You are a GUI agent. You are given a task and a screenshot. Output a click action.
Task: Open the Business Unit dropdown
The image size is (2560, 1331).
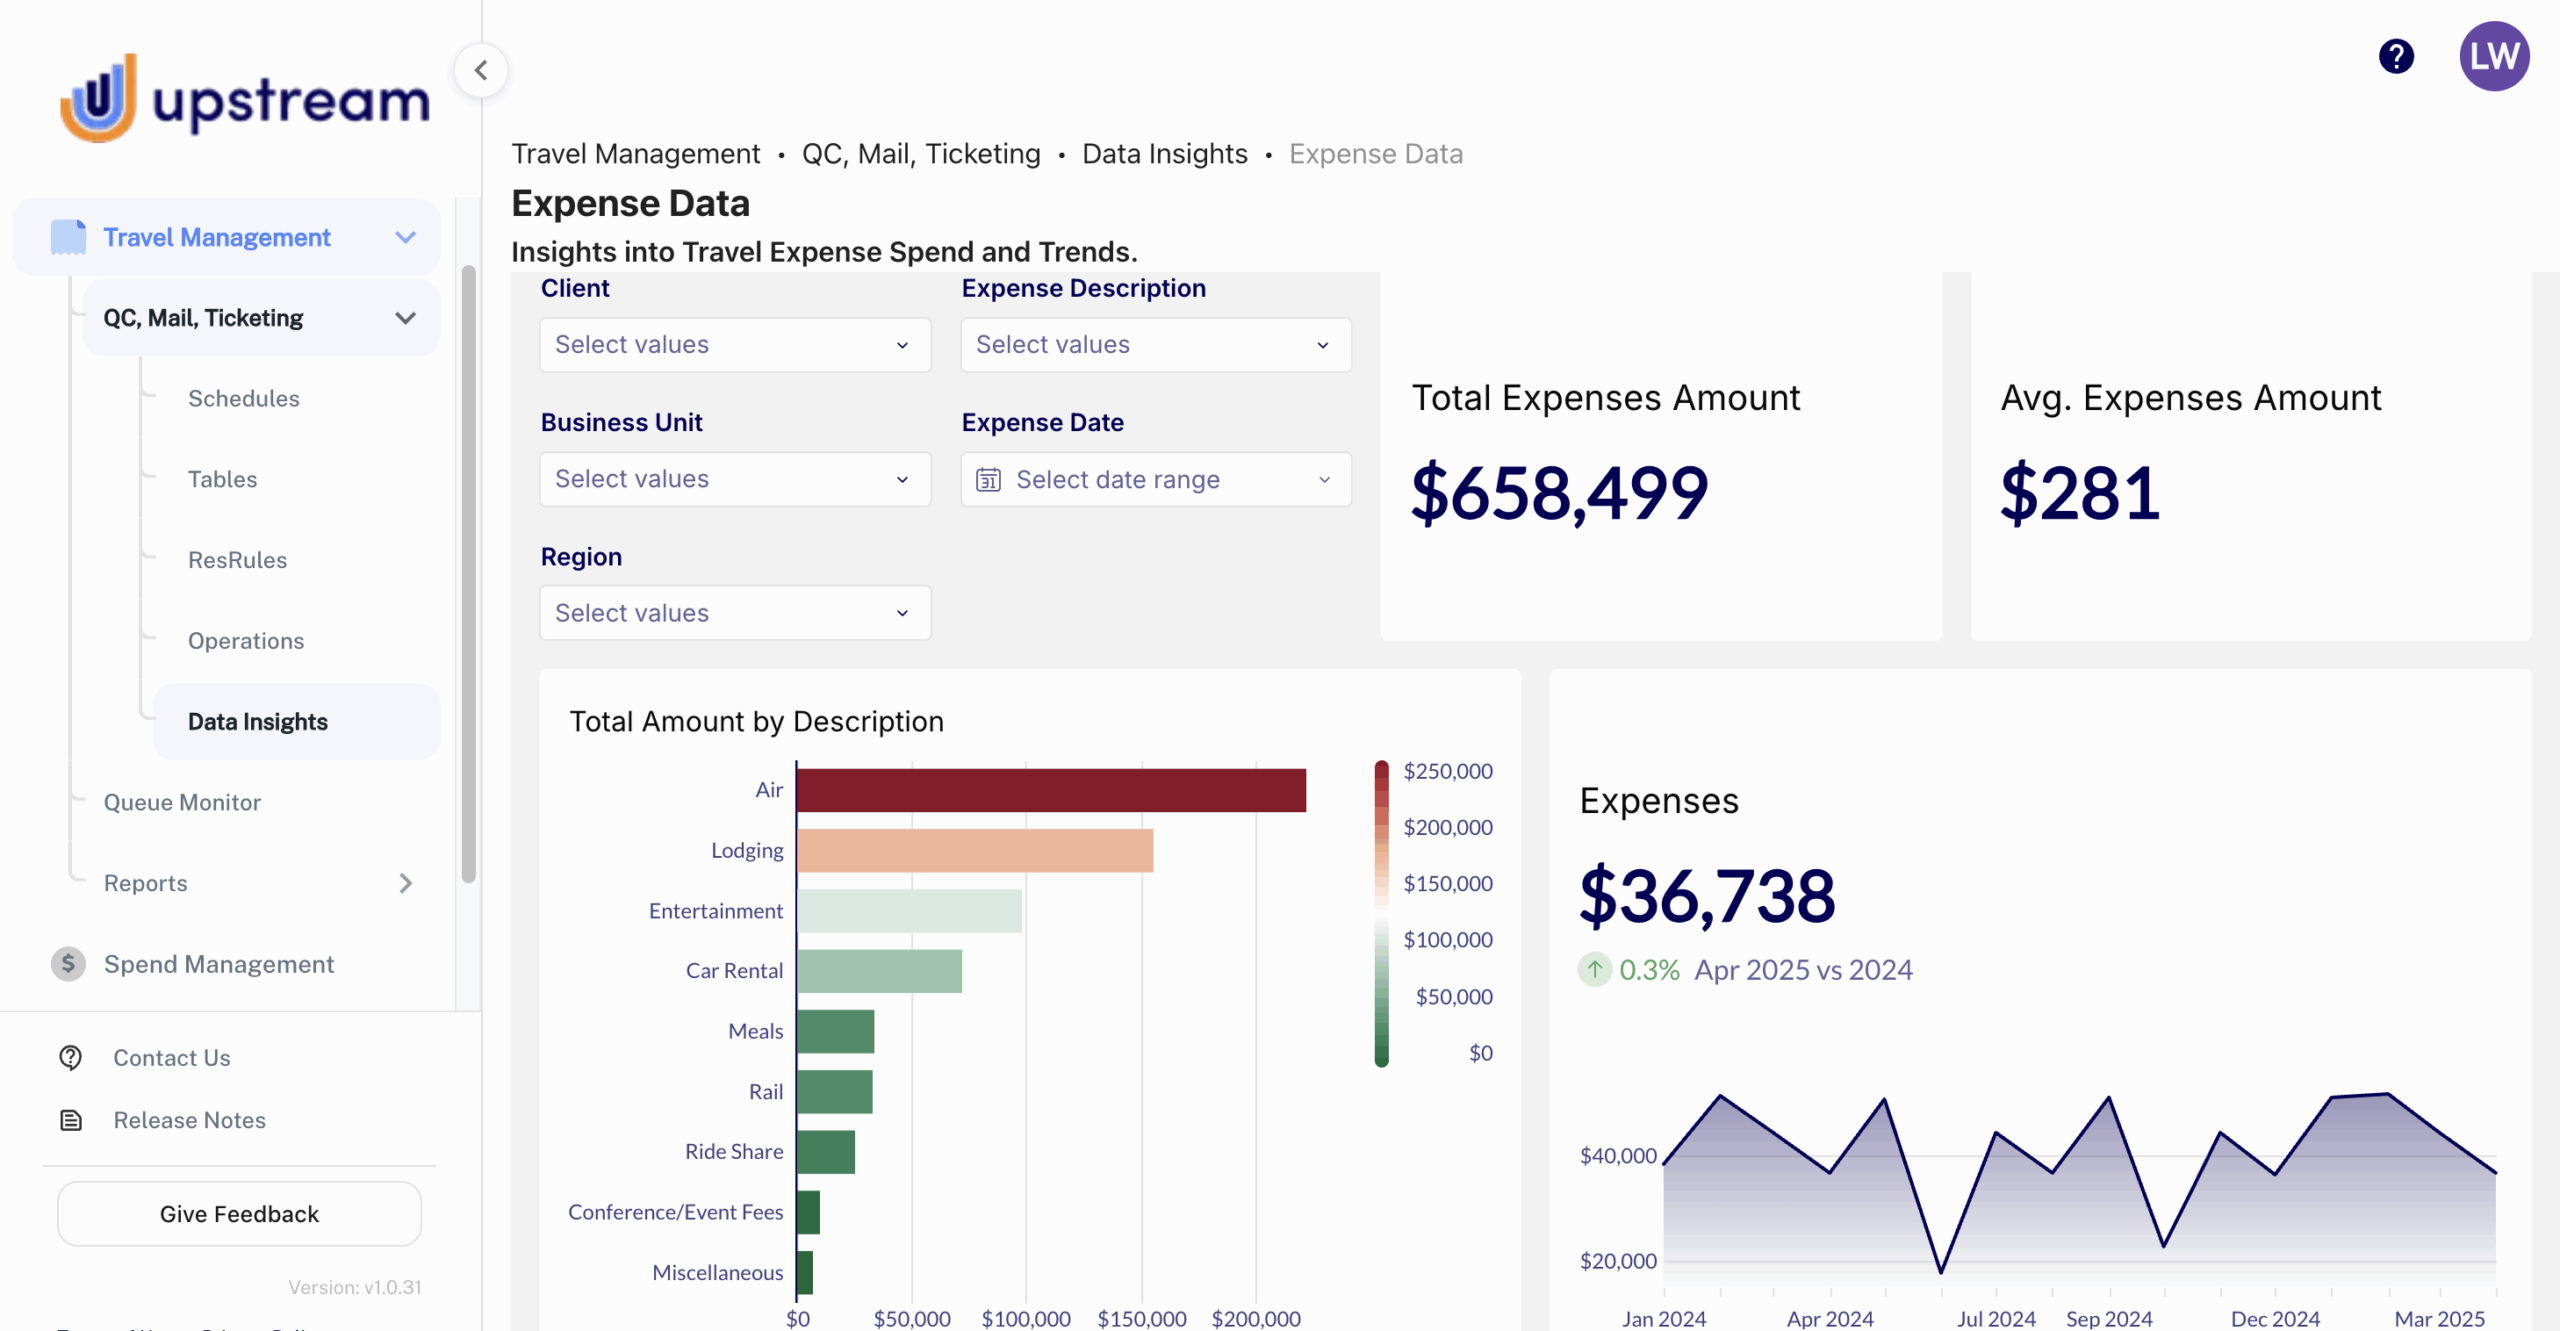pyautogui.click(x=735, y=479)
